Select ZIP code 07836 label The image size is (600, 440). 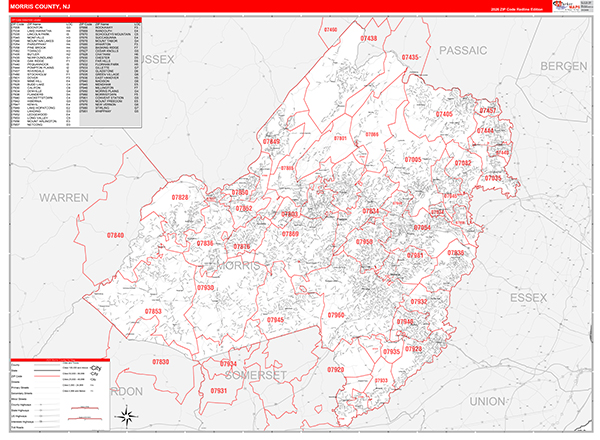click(x=205, y=243)
